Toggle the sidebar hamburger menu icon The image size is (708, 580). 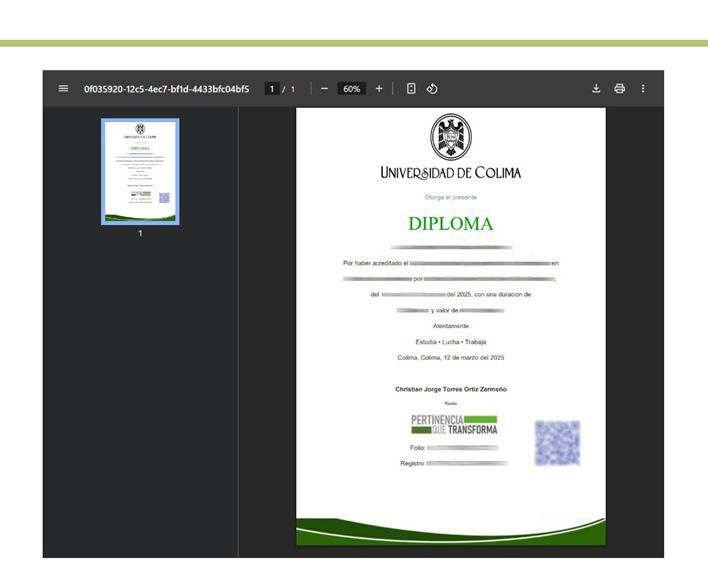point(63,88)
